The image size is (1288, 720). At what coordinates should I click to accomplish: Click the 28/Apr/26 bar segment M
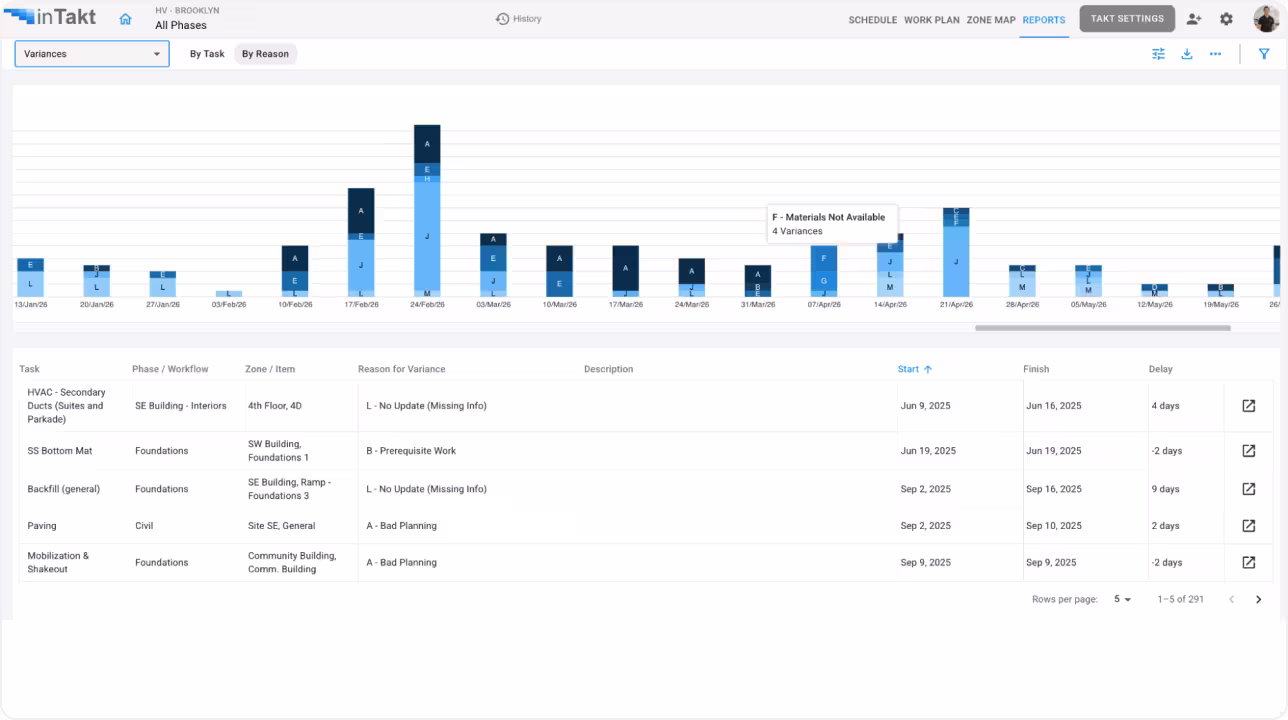1022,287
